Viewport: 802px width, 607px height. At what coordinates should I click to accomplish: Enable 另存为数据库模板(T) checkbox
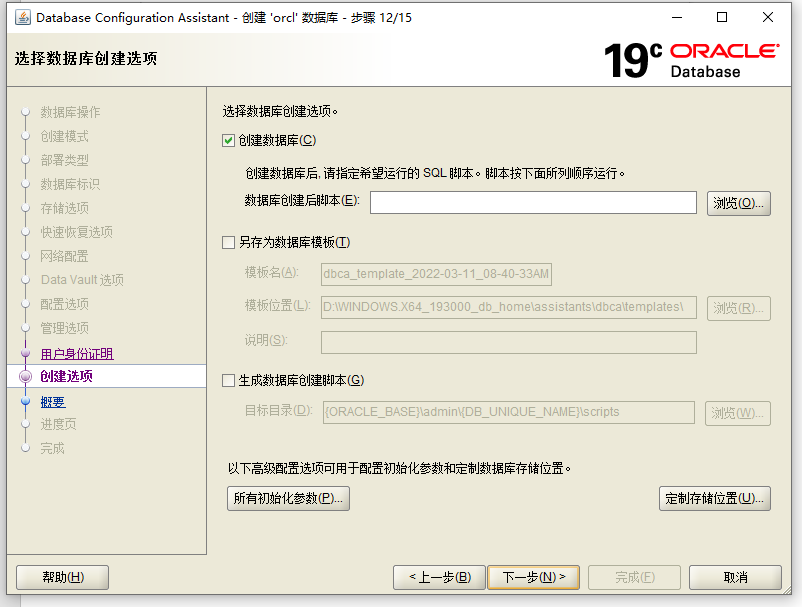[228, 242]
